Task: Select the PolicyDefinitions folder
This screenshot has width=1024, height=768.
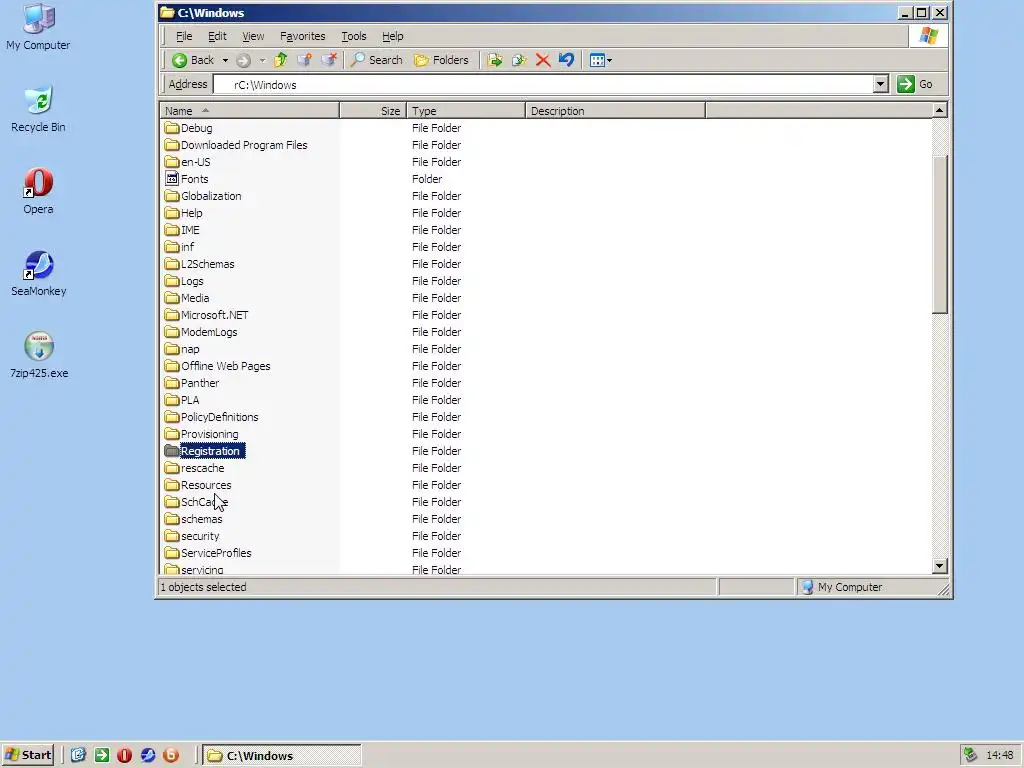Action: click(x=212, y=417)
